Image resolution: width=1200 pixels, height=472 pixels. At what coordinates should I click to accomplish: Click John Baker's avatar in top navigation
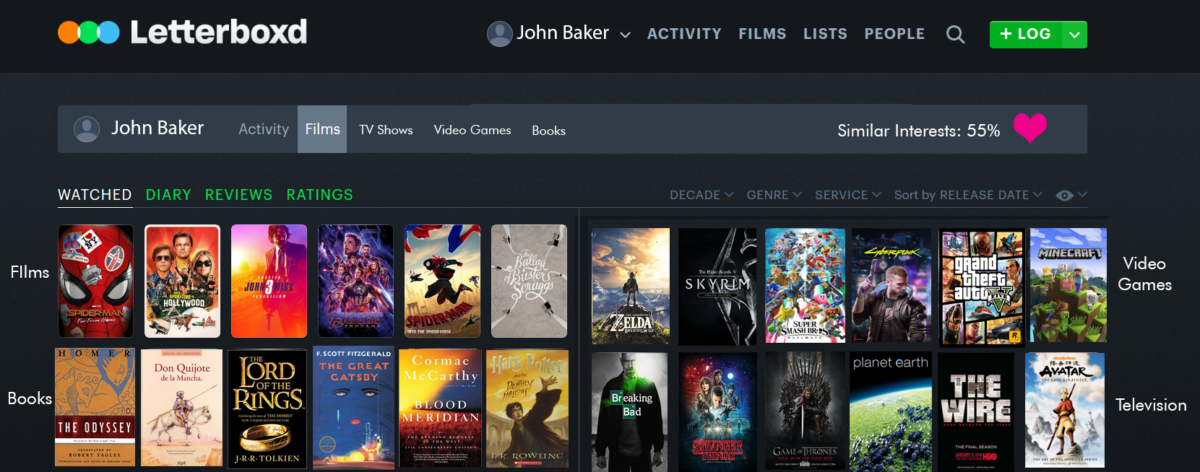click(x=500, y=34)
